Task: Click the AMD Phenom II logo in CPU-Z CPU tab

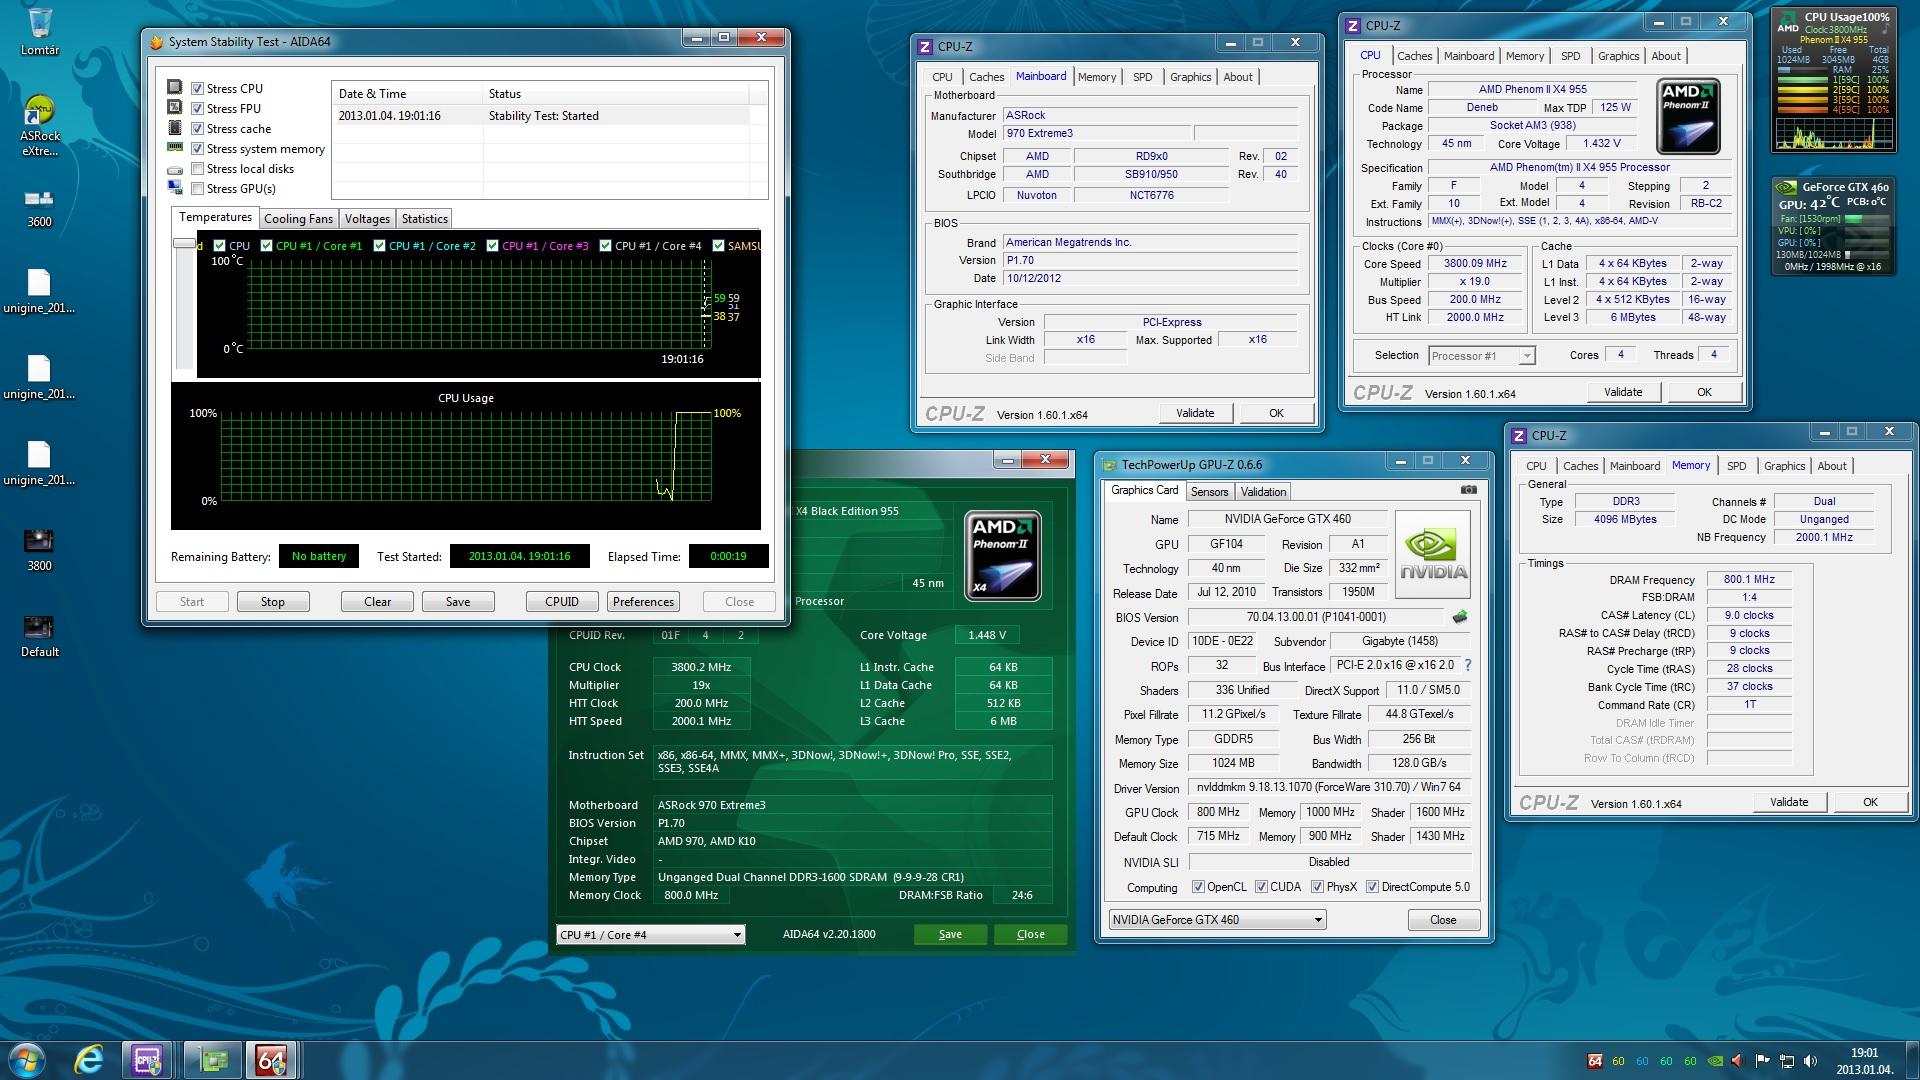Action: pos(1689,115)
